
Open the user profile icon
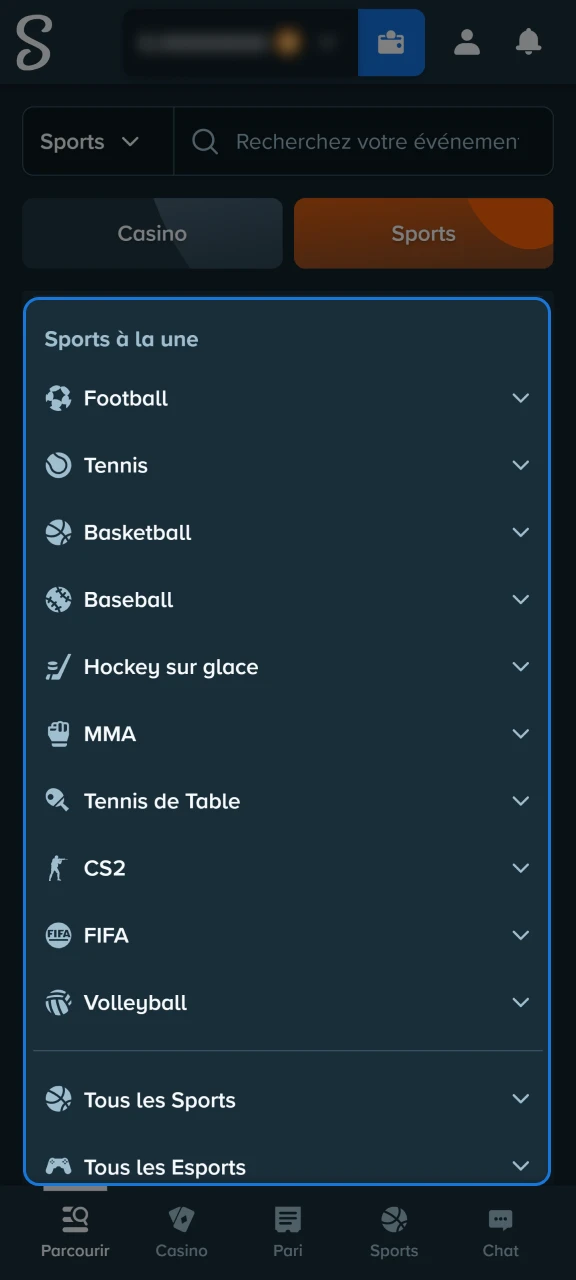pyautogui.click(x=467, y=42)
